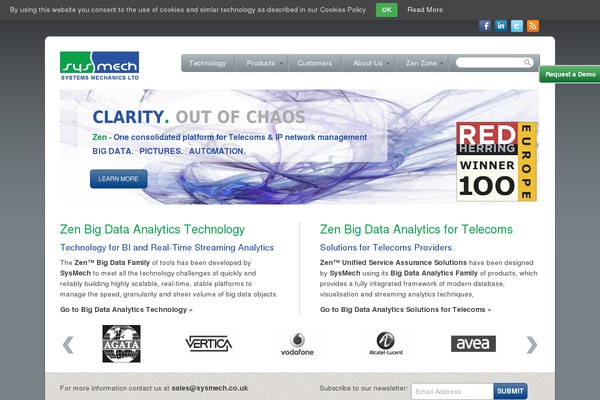600x400 pixels.
Task: Click the Alcatel-Lucent logo
Action: (386, 343)
